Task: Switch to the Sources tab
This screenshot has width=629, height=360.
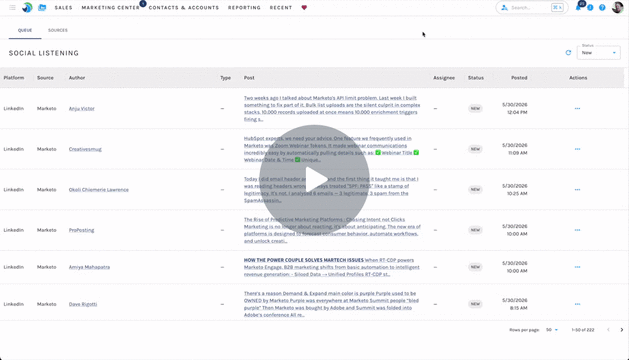Action: 58,31
